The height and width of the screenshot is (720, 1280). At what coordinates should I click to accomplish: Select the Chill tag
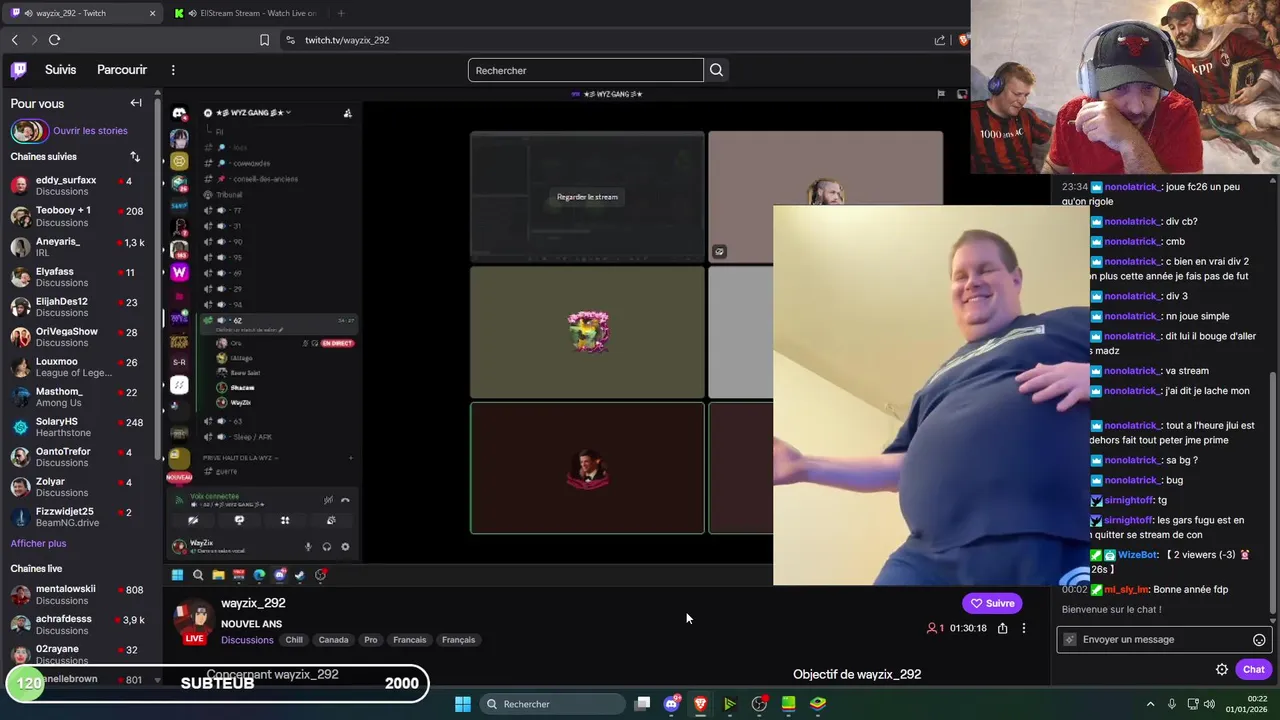tap(294, 640)
